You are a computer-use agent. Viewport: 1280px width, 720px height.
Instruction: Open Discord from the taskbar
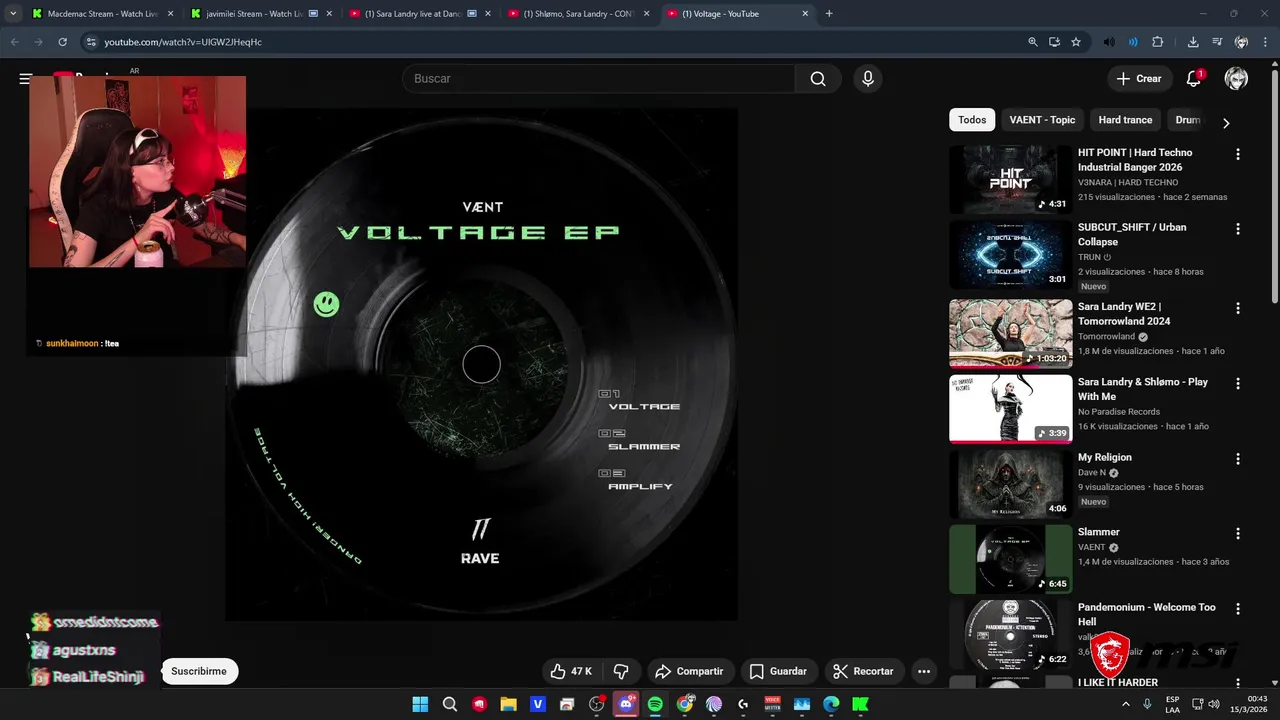(626, 704)
